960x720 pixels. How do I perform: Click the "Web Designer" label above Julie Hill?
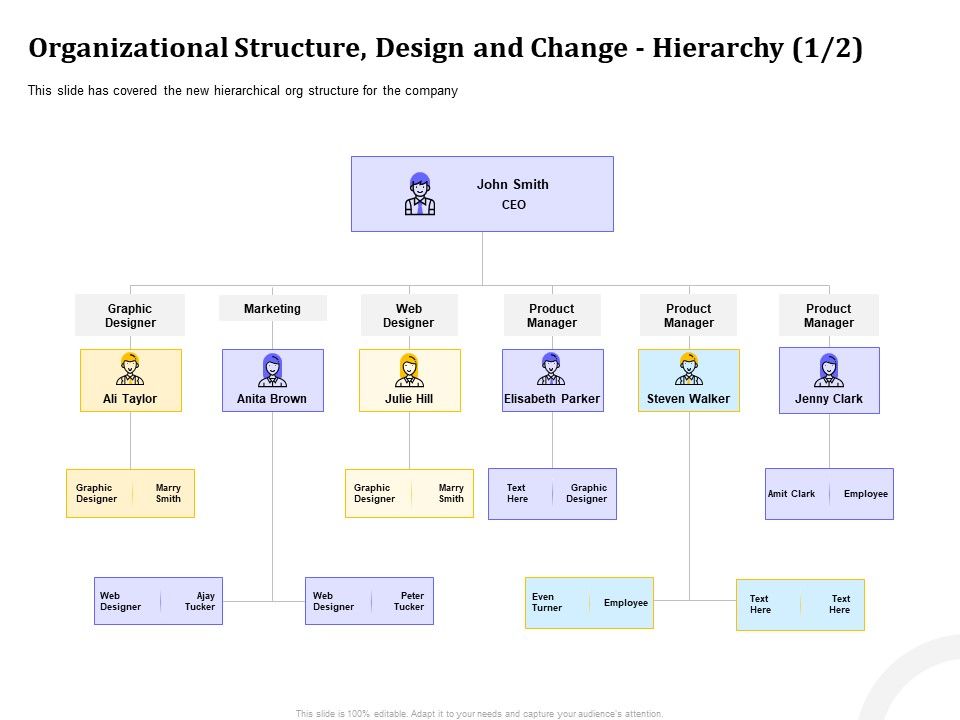[408, 315]
